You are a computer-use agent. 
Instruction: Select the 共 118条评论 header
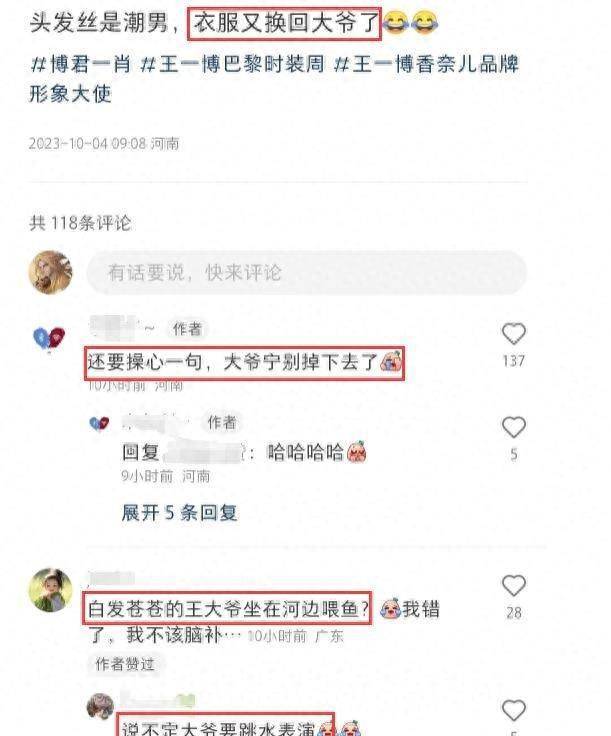[80, 223]
